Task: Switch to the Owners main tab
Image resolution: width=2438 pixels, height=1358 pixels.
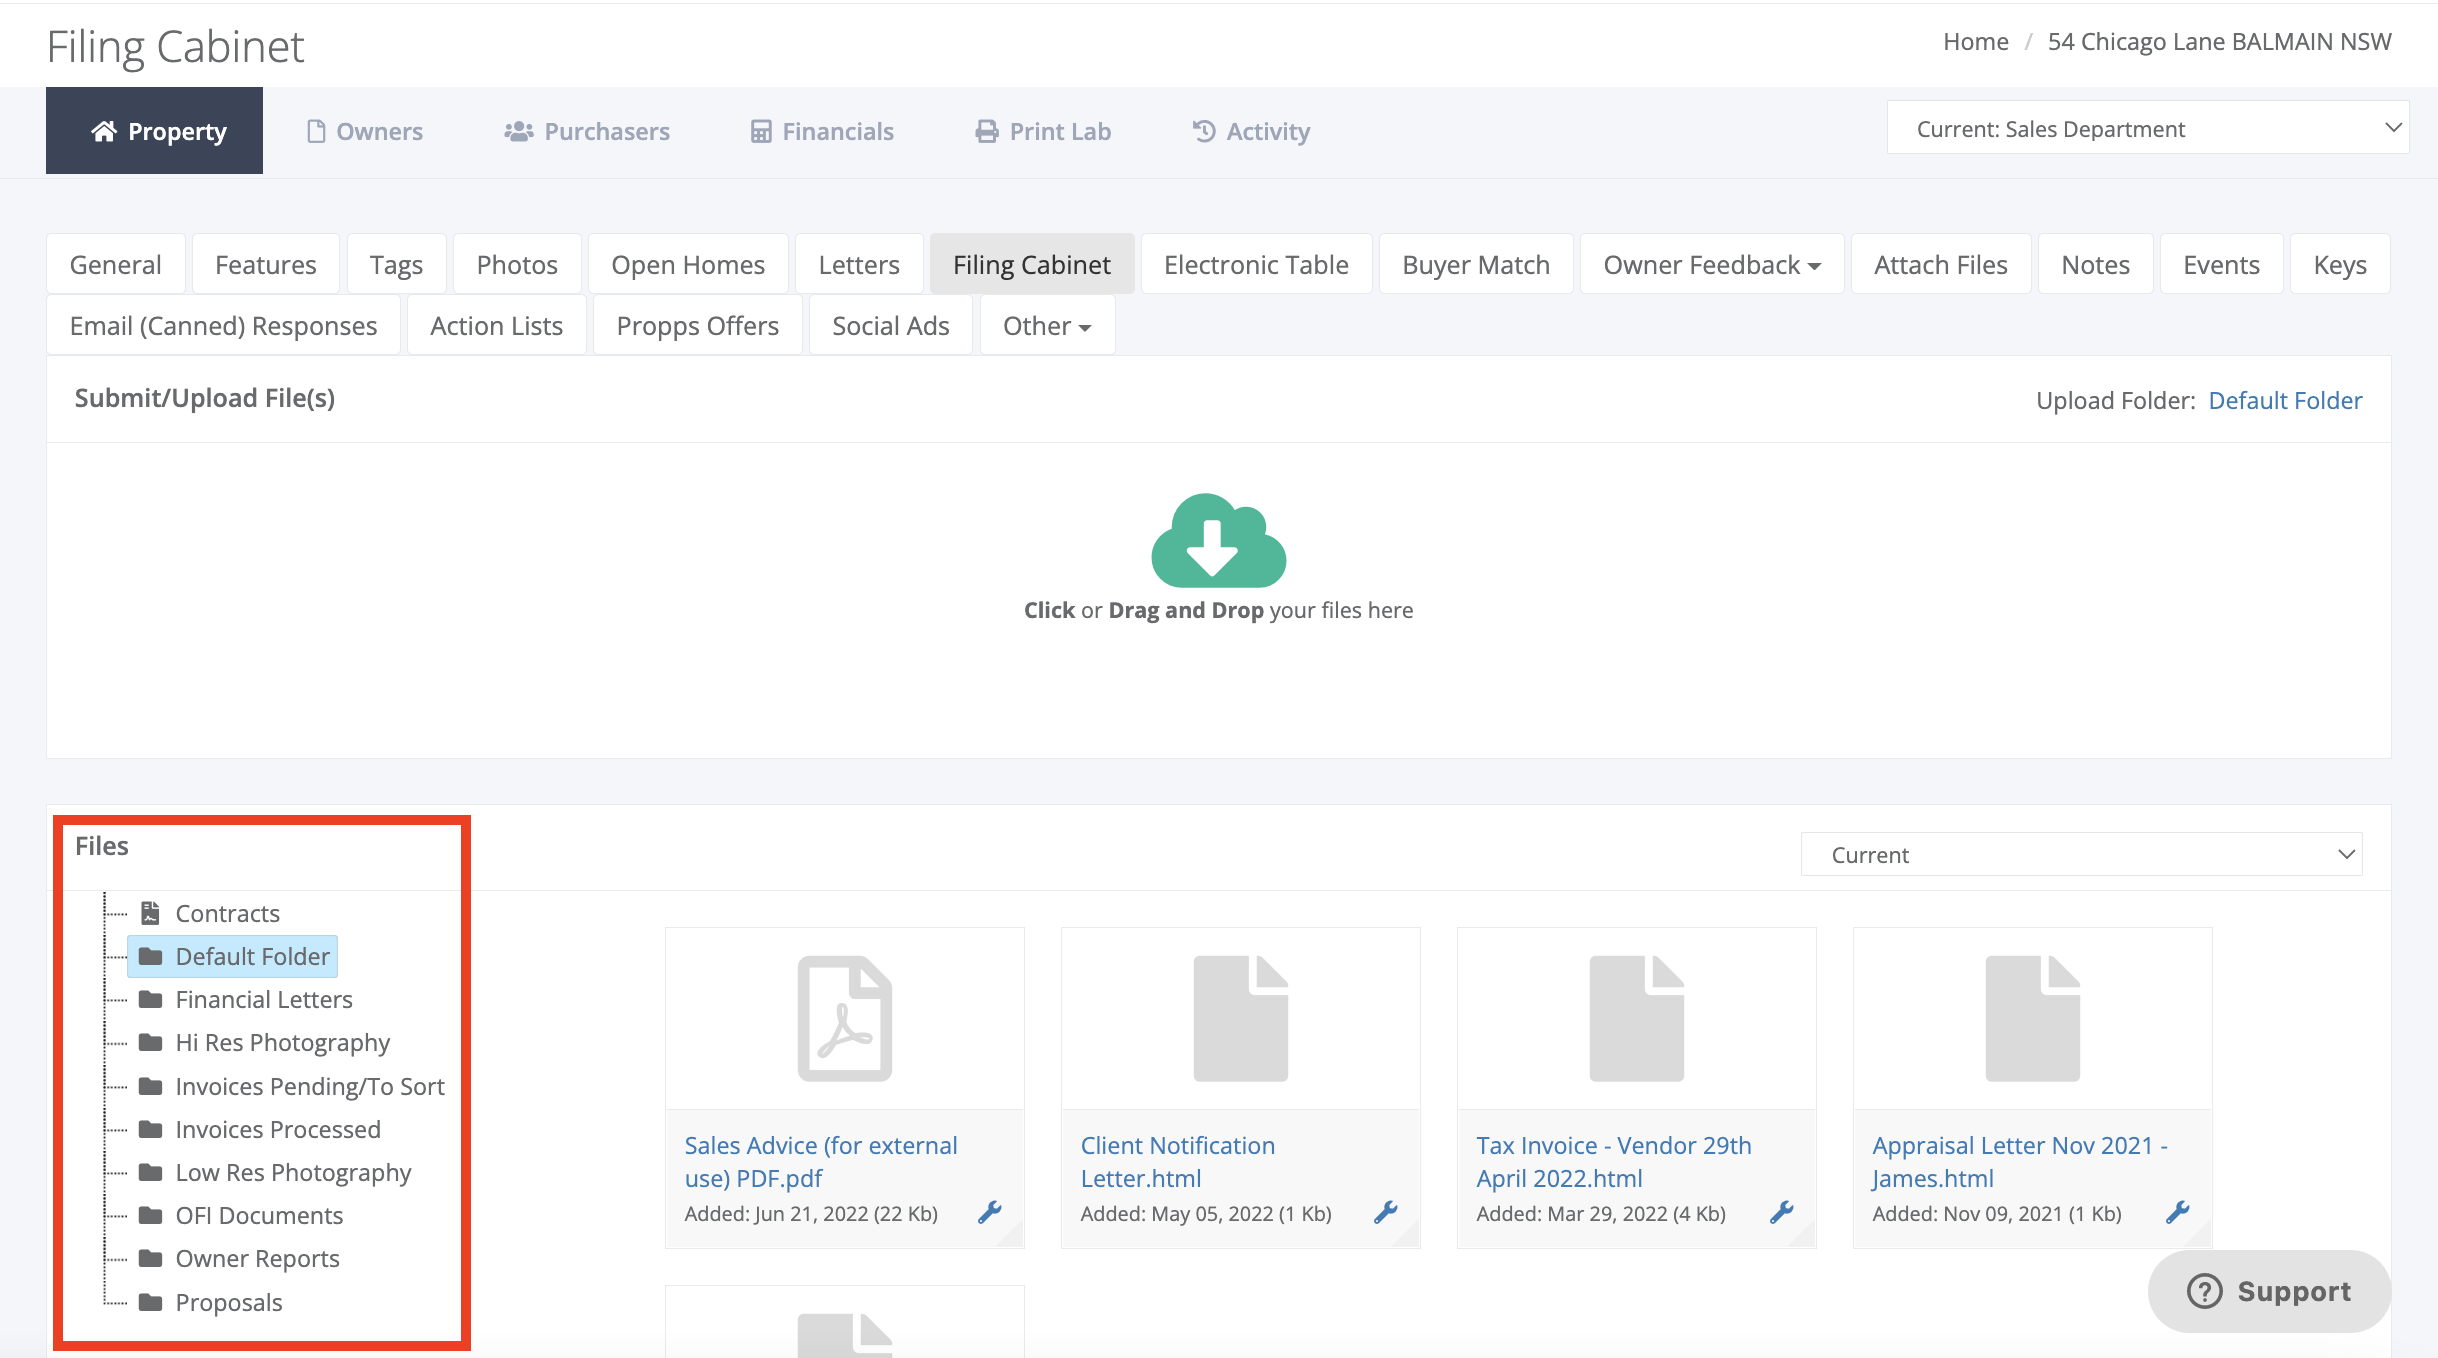Action: click(364, 131)
